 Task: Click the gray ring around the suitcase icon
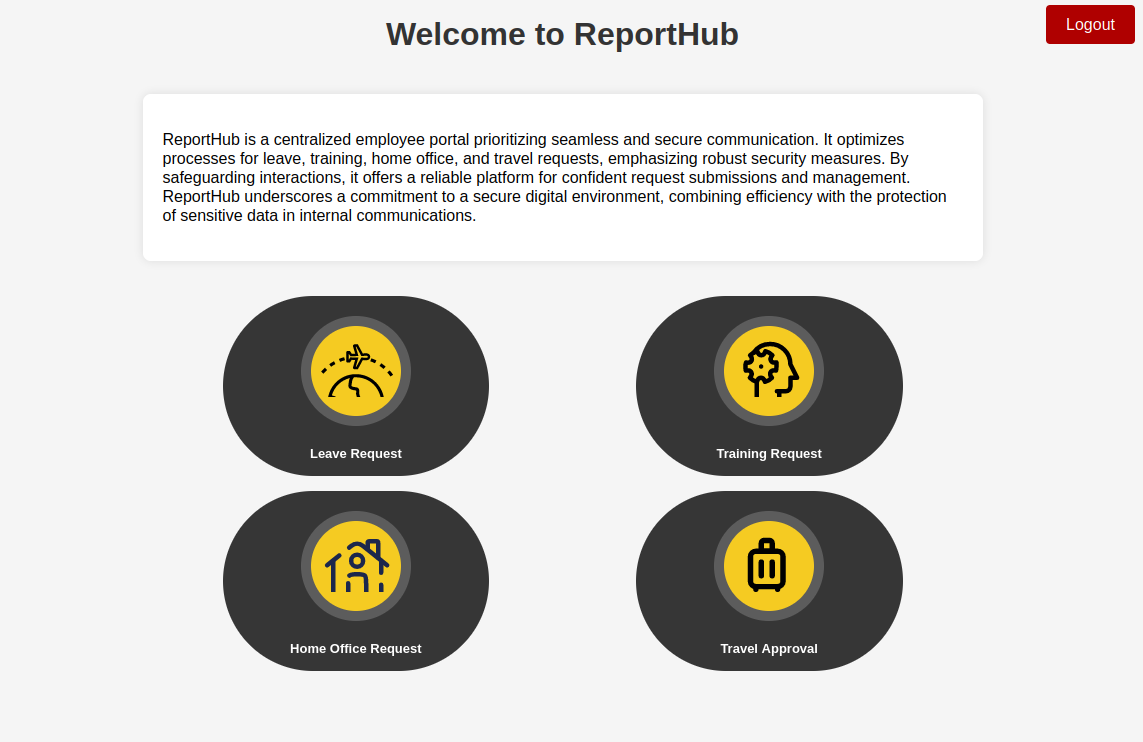(x=719, y=566)
